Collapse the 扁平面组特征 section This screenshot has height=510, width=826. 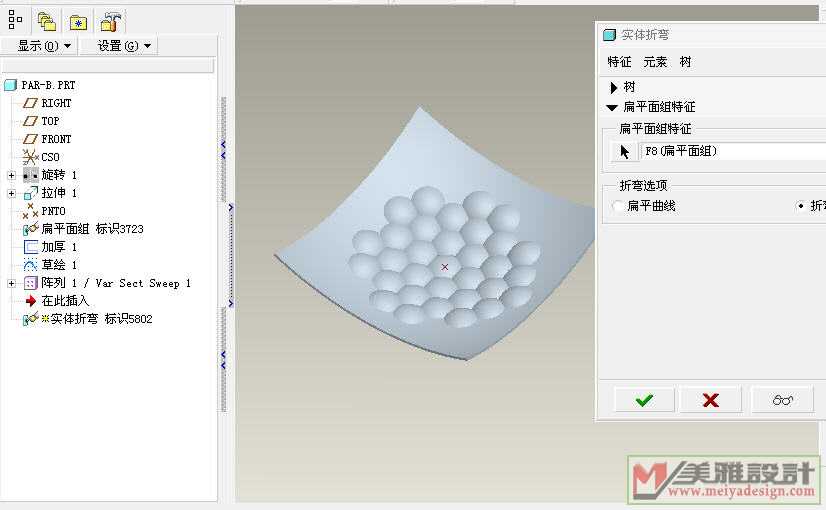[x=612, y=107]
